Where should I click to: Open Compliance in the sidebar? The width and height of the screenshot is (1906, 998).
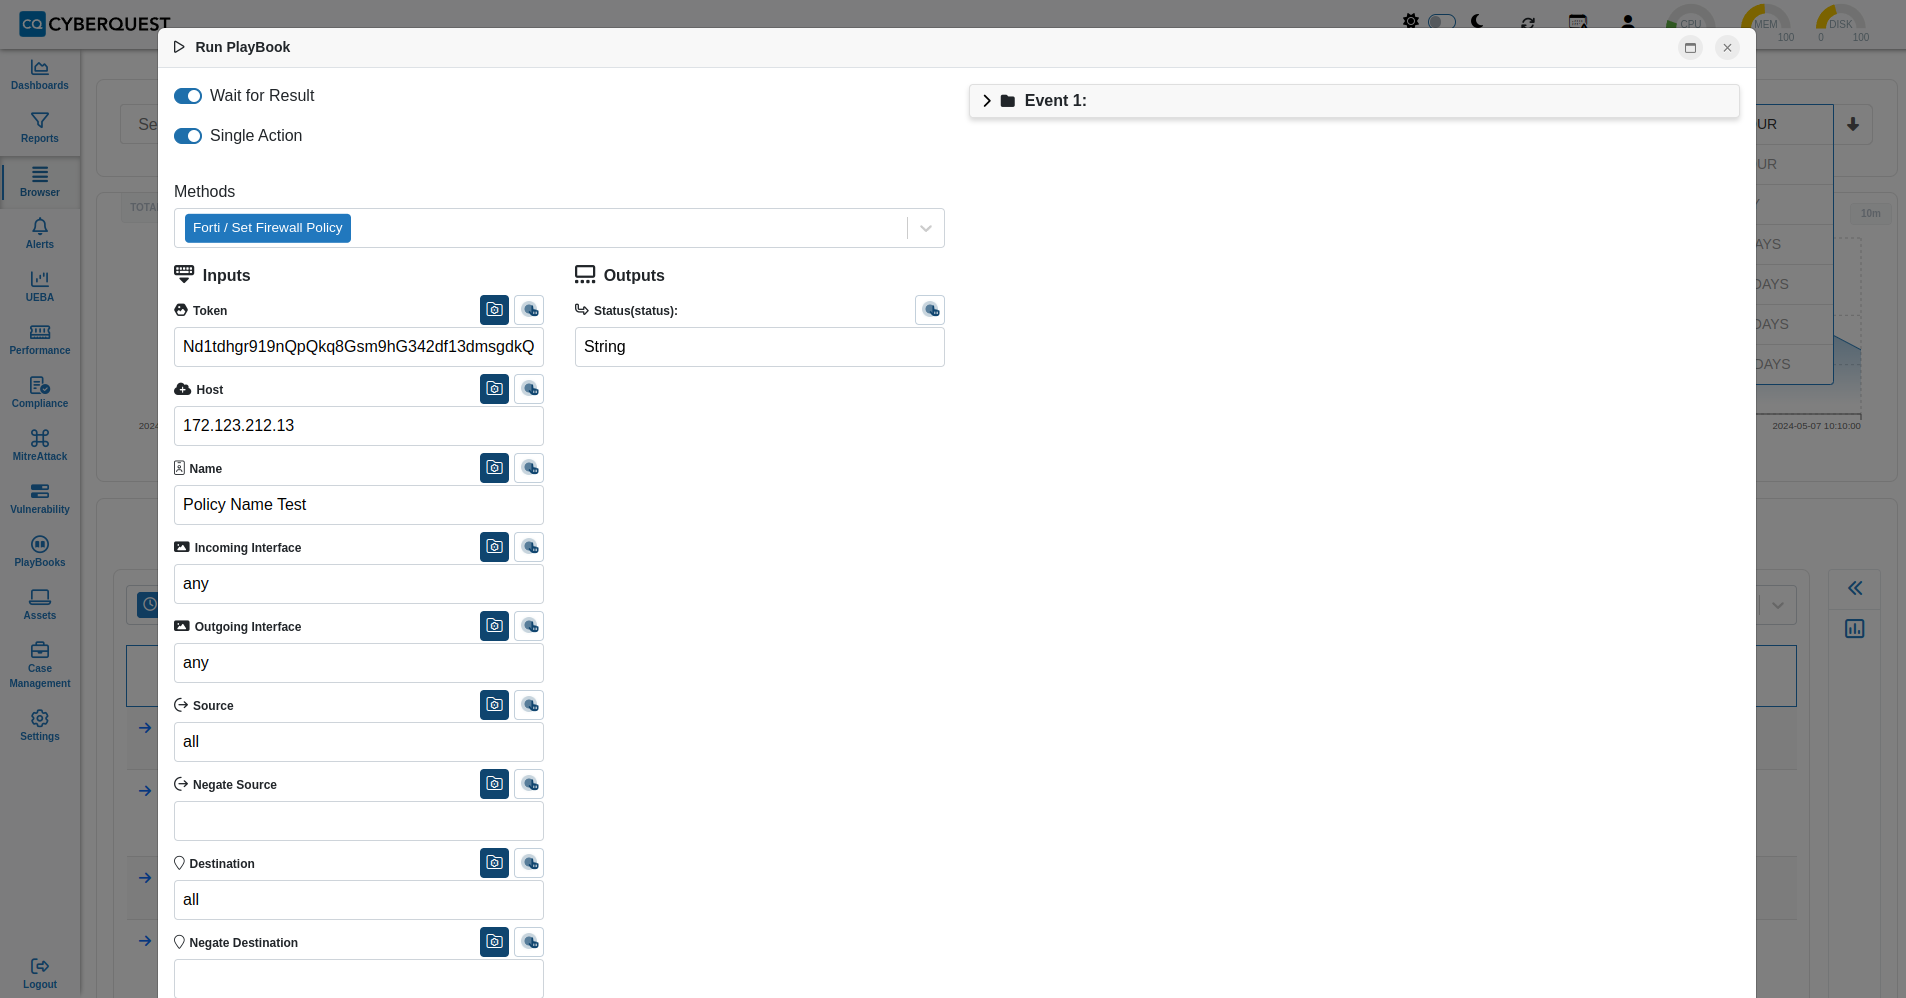(40, 393)
